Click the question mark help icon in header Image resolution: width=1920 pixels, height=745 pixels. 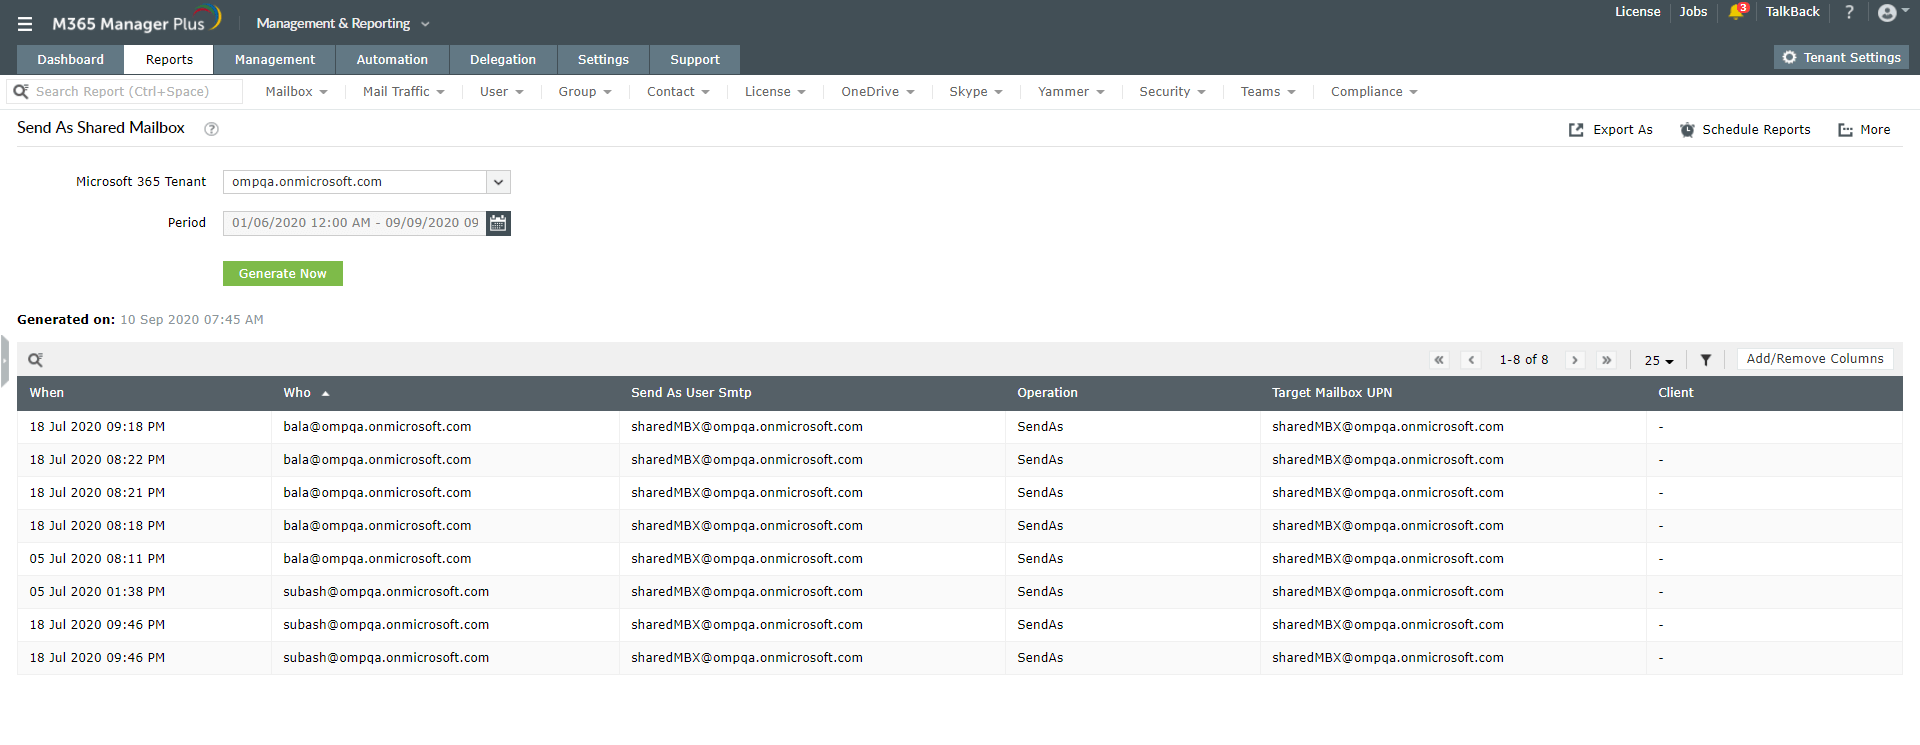point(1849,12)
